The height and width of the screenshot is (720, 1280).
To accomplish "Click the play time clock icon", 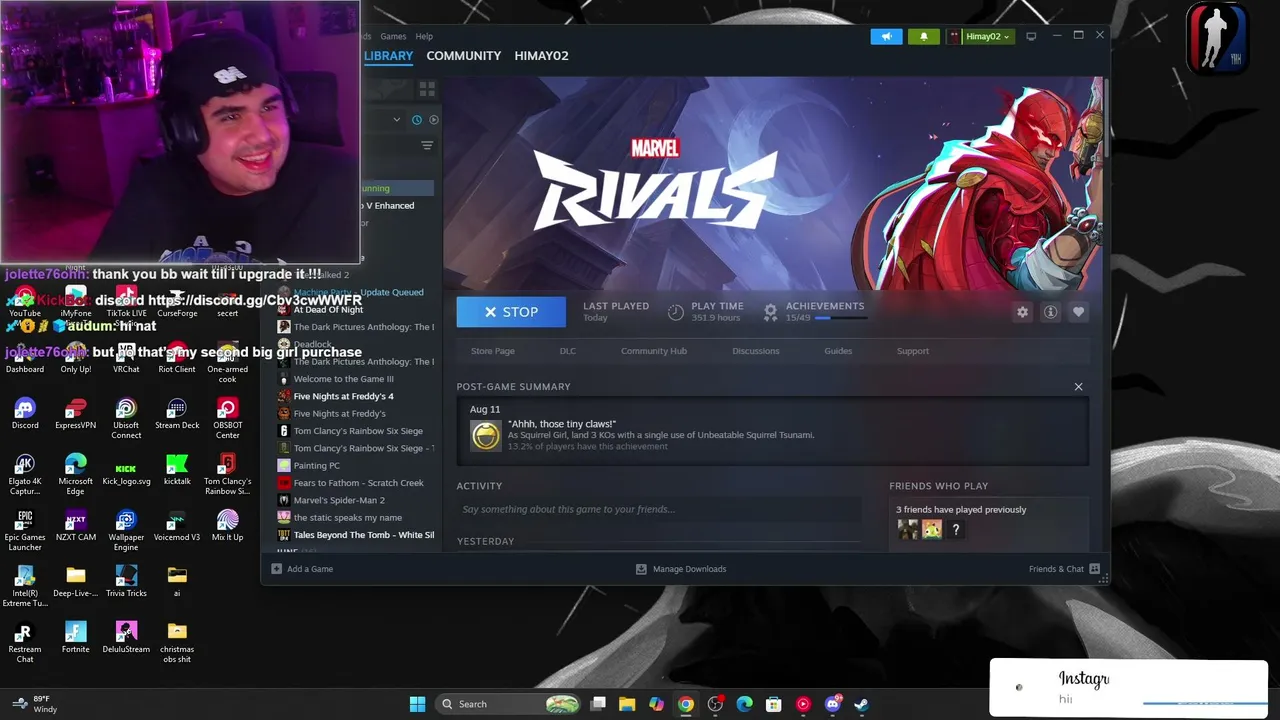I will [676, 312].
